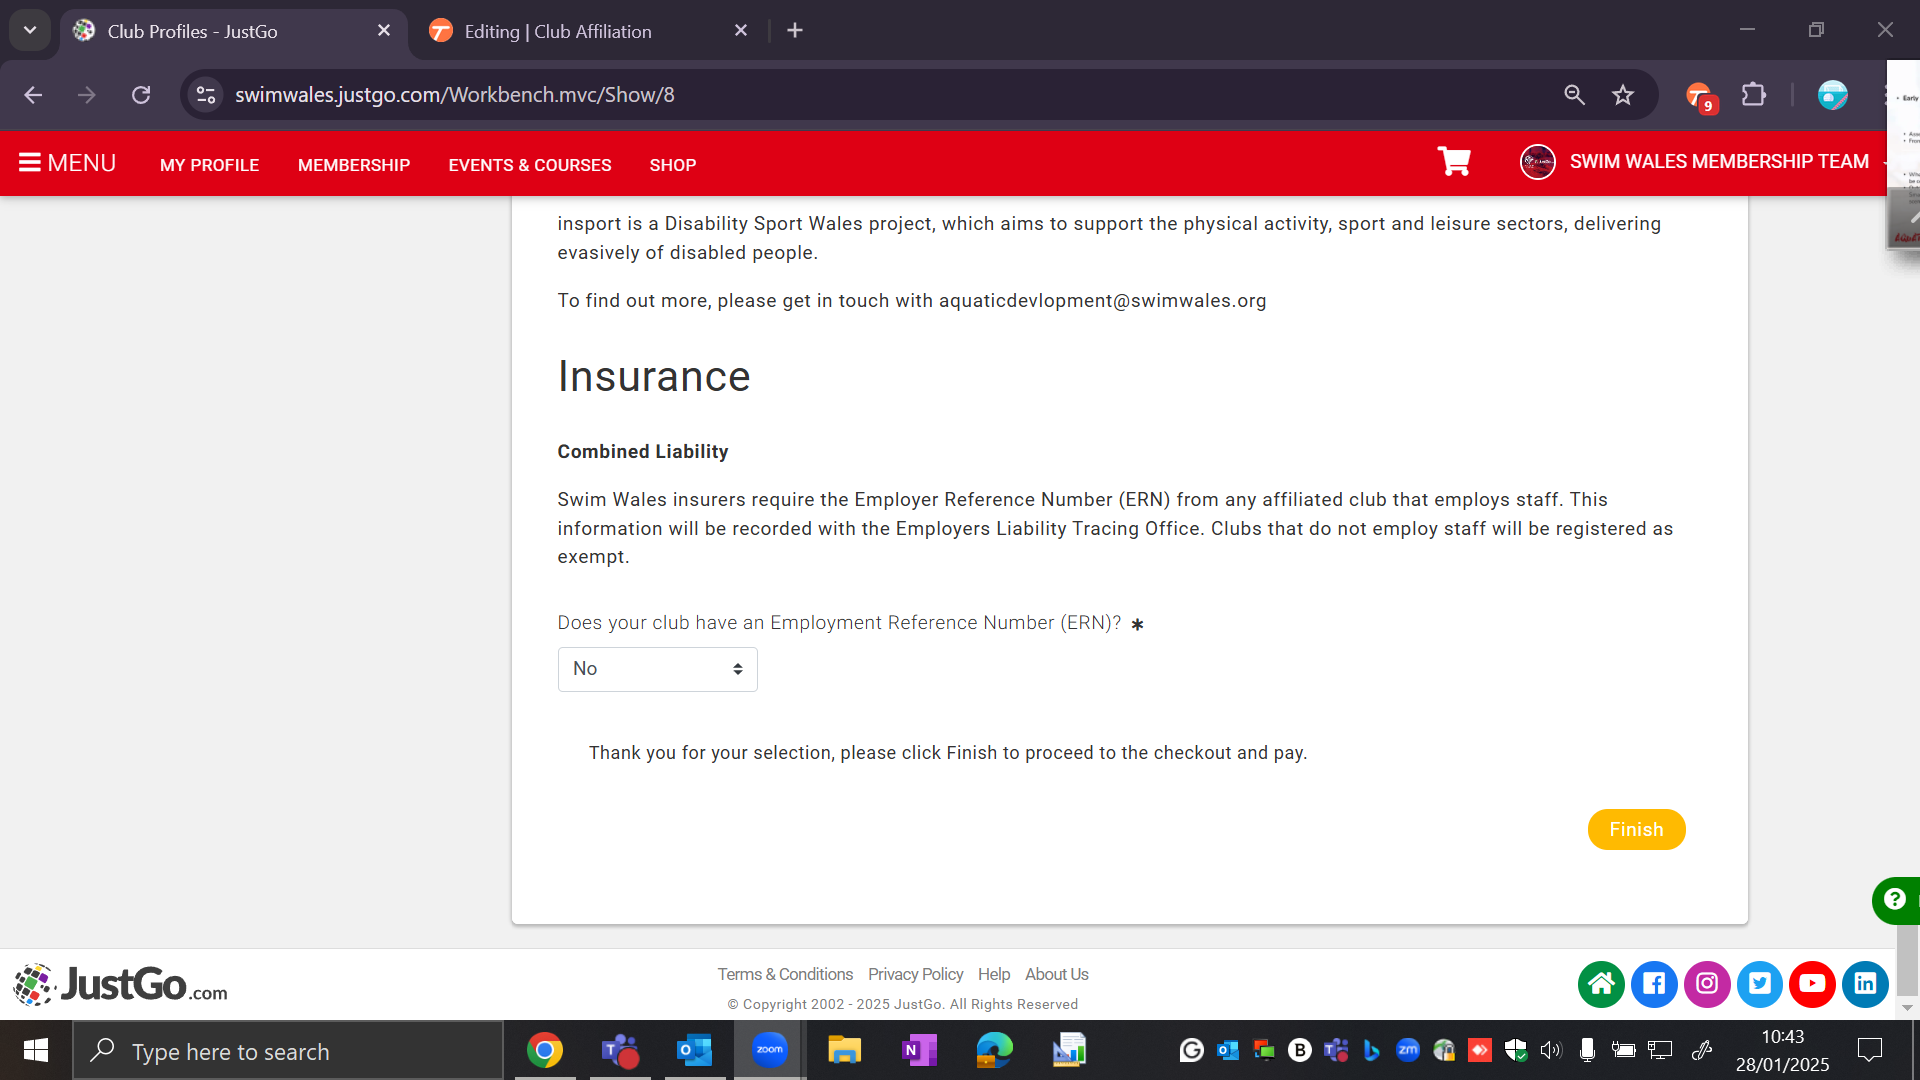Image resolution: width=1920 pixels, height=1080 pixels.
Task: View site information icon in address bar
Action: [206, 95]
